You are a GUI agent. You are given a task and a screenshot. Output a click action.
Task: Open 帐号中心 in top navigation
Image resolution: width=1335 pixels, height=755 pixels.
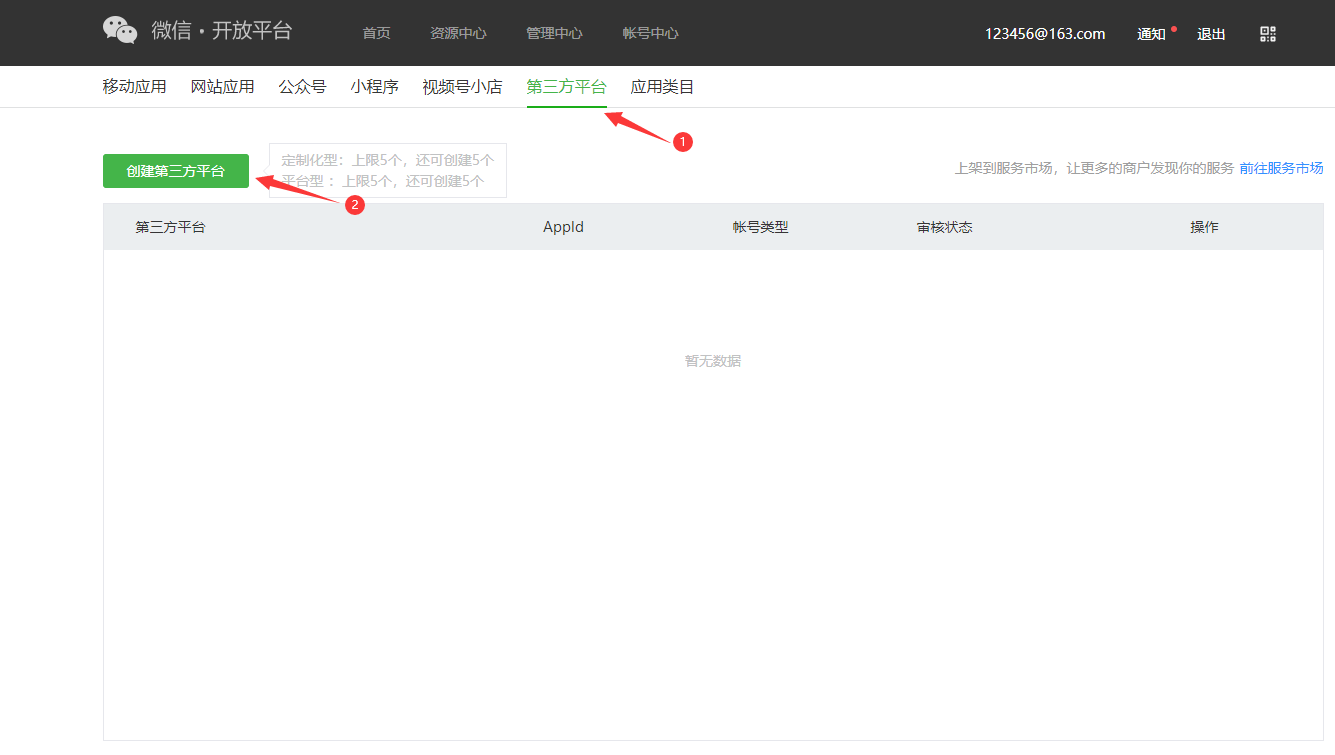[x=650, y=34]
